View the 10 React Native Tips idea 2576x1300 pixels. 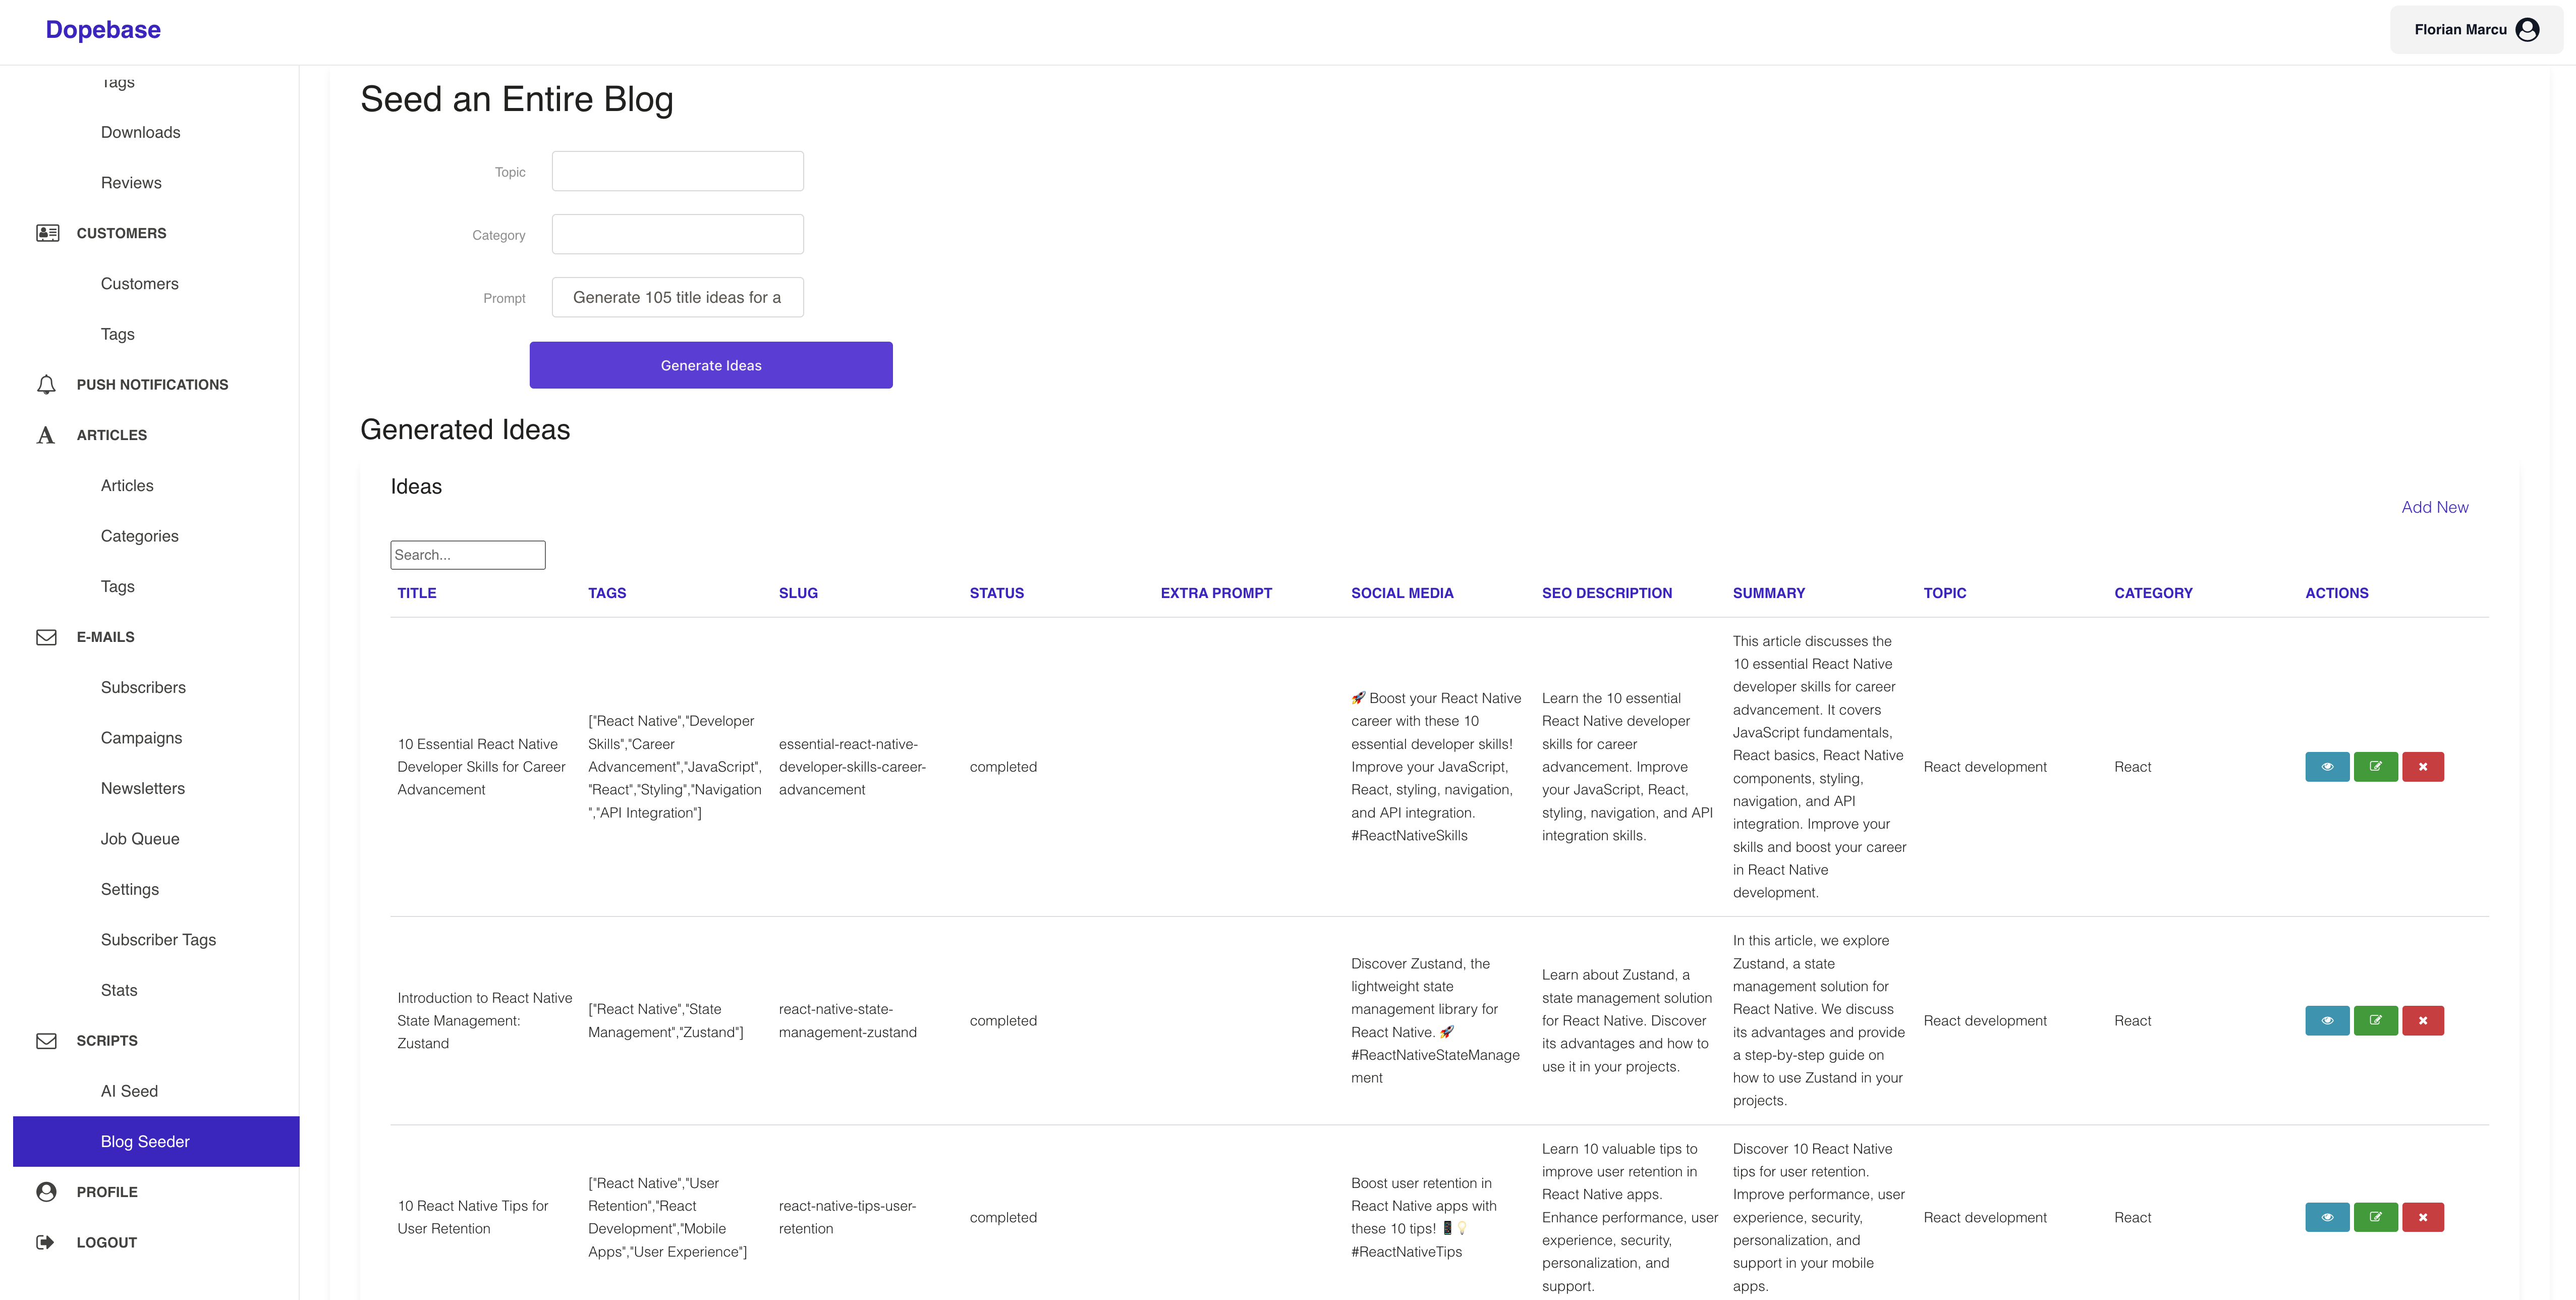tap(2329, 1217)
